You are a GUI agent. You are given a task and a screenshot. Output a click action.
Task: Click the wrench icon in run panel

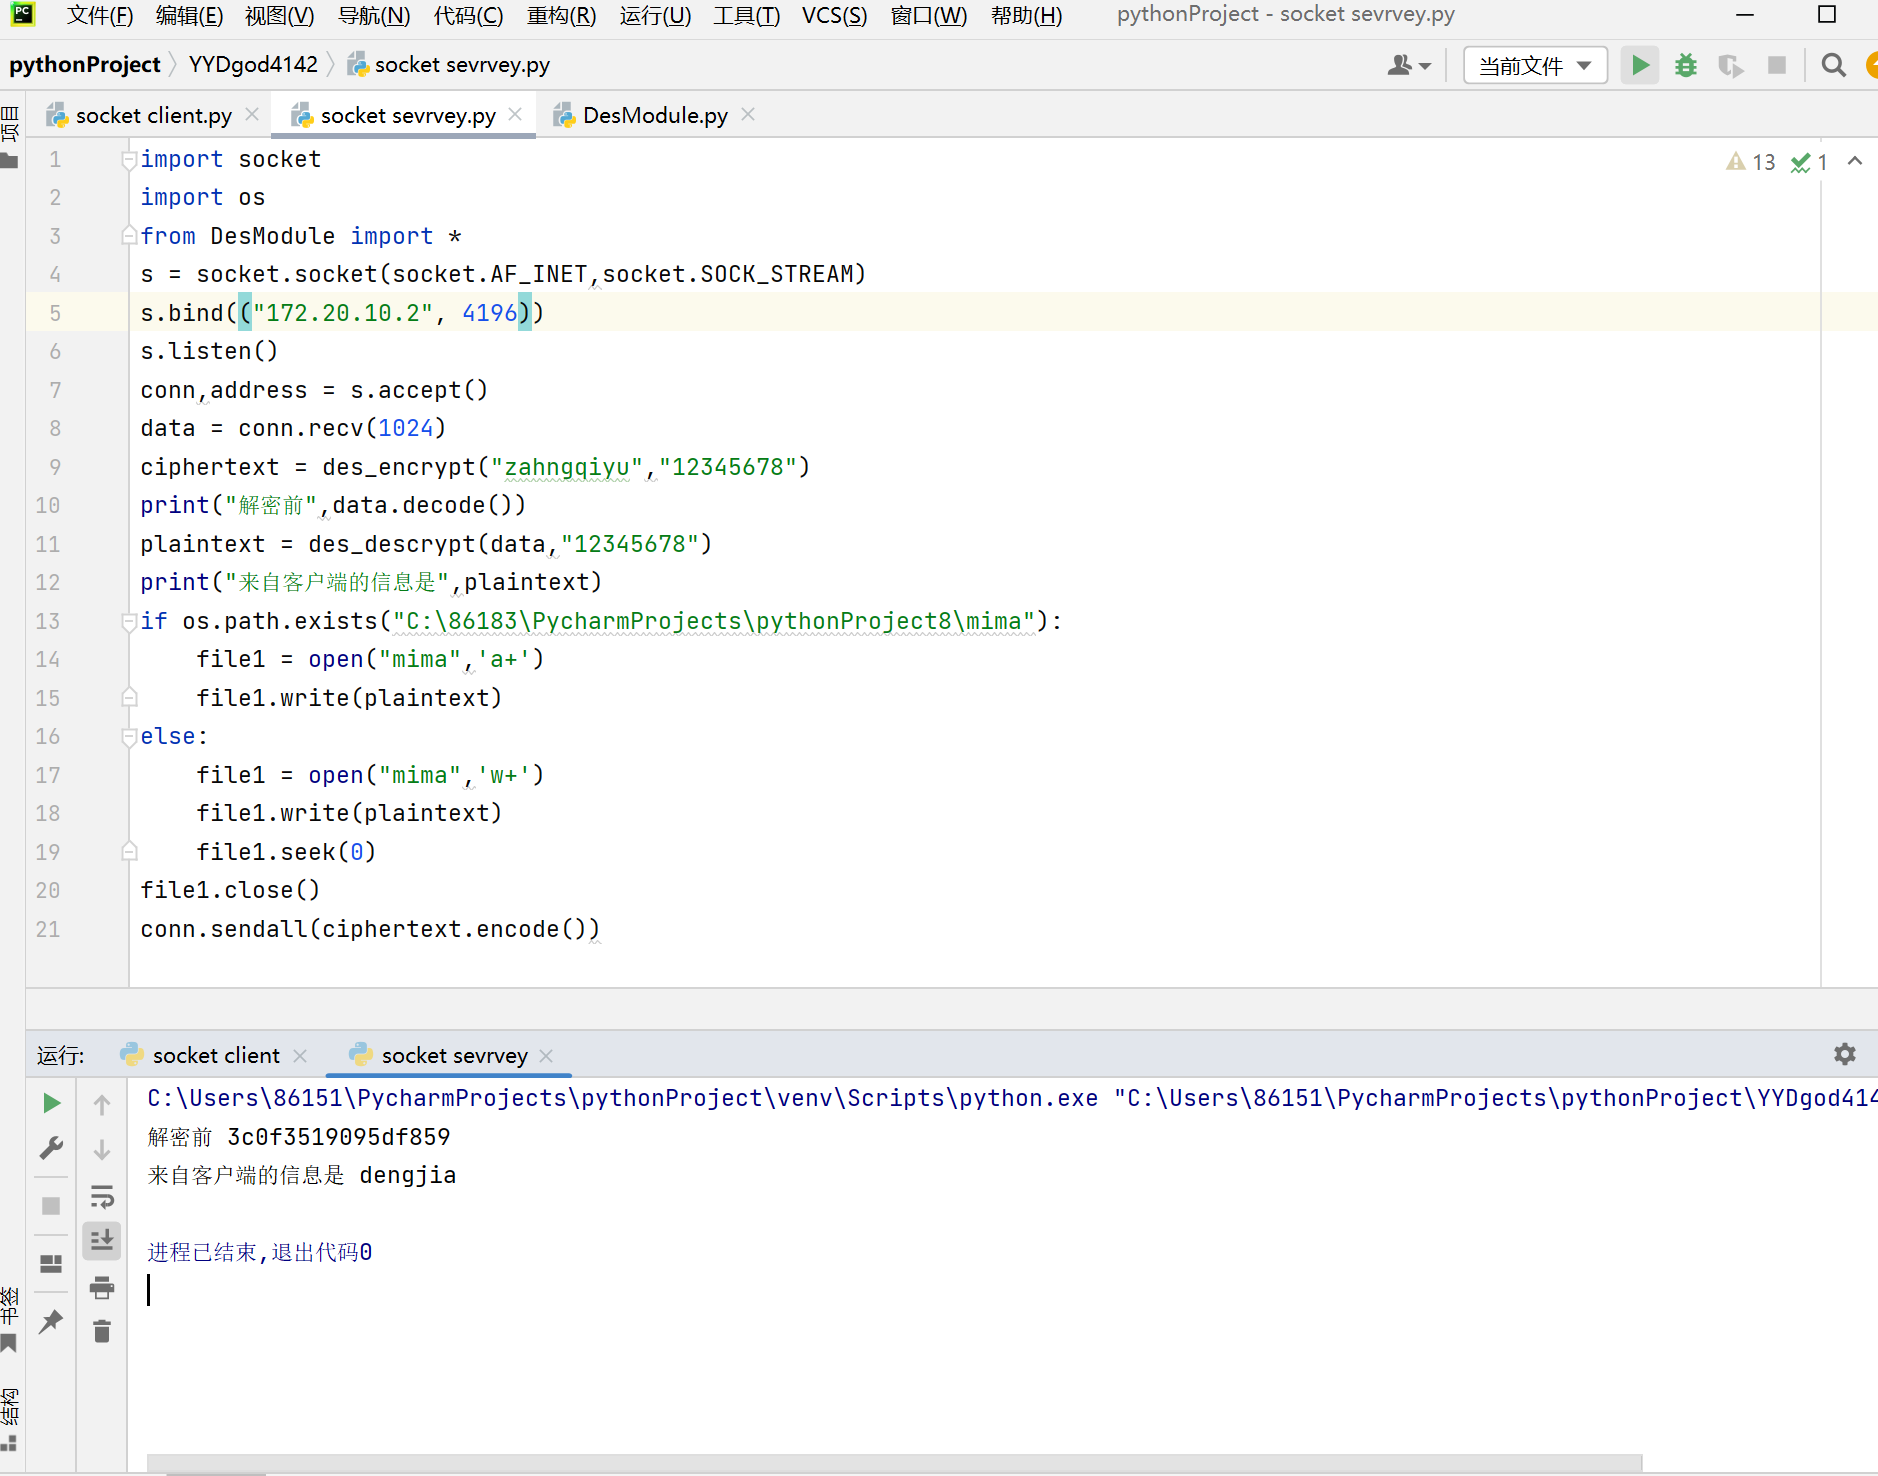51,1148
